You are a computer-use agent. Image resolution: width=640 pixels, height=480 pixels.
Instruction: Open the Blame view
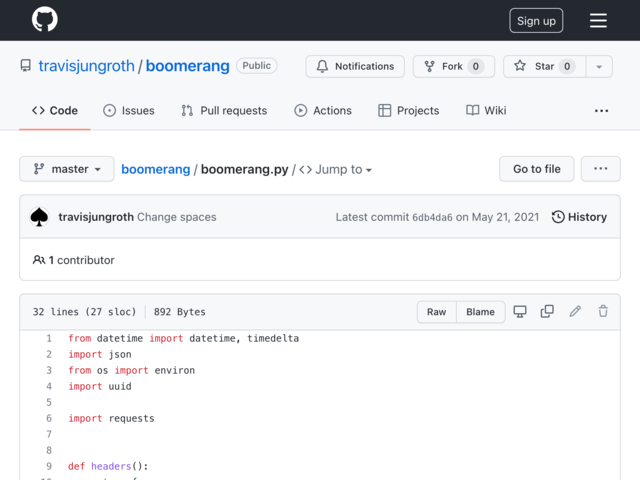pyautogui.click(x=480, y=312)
